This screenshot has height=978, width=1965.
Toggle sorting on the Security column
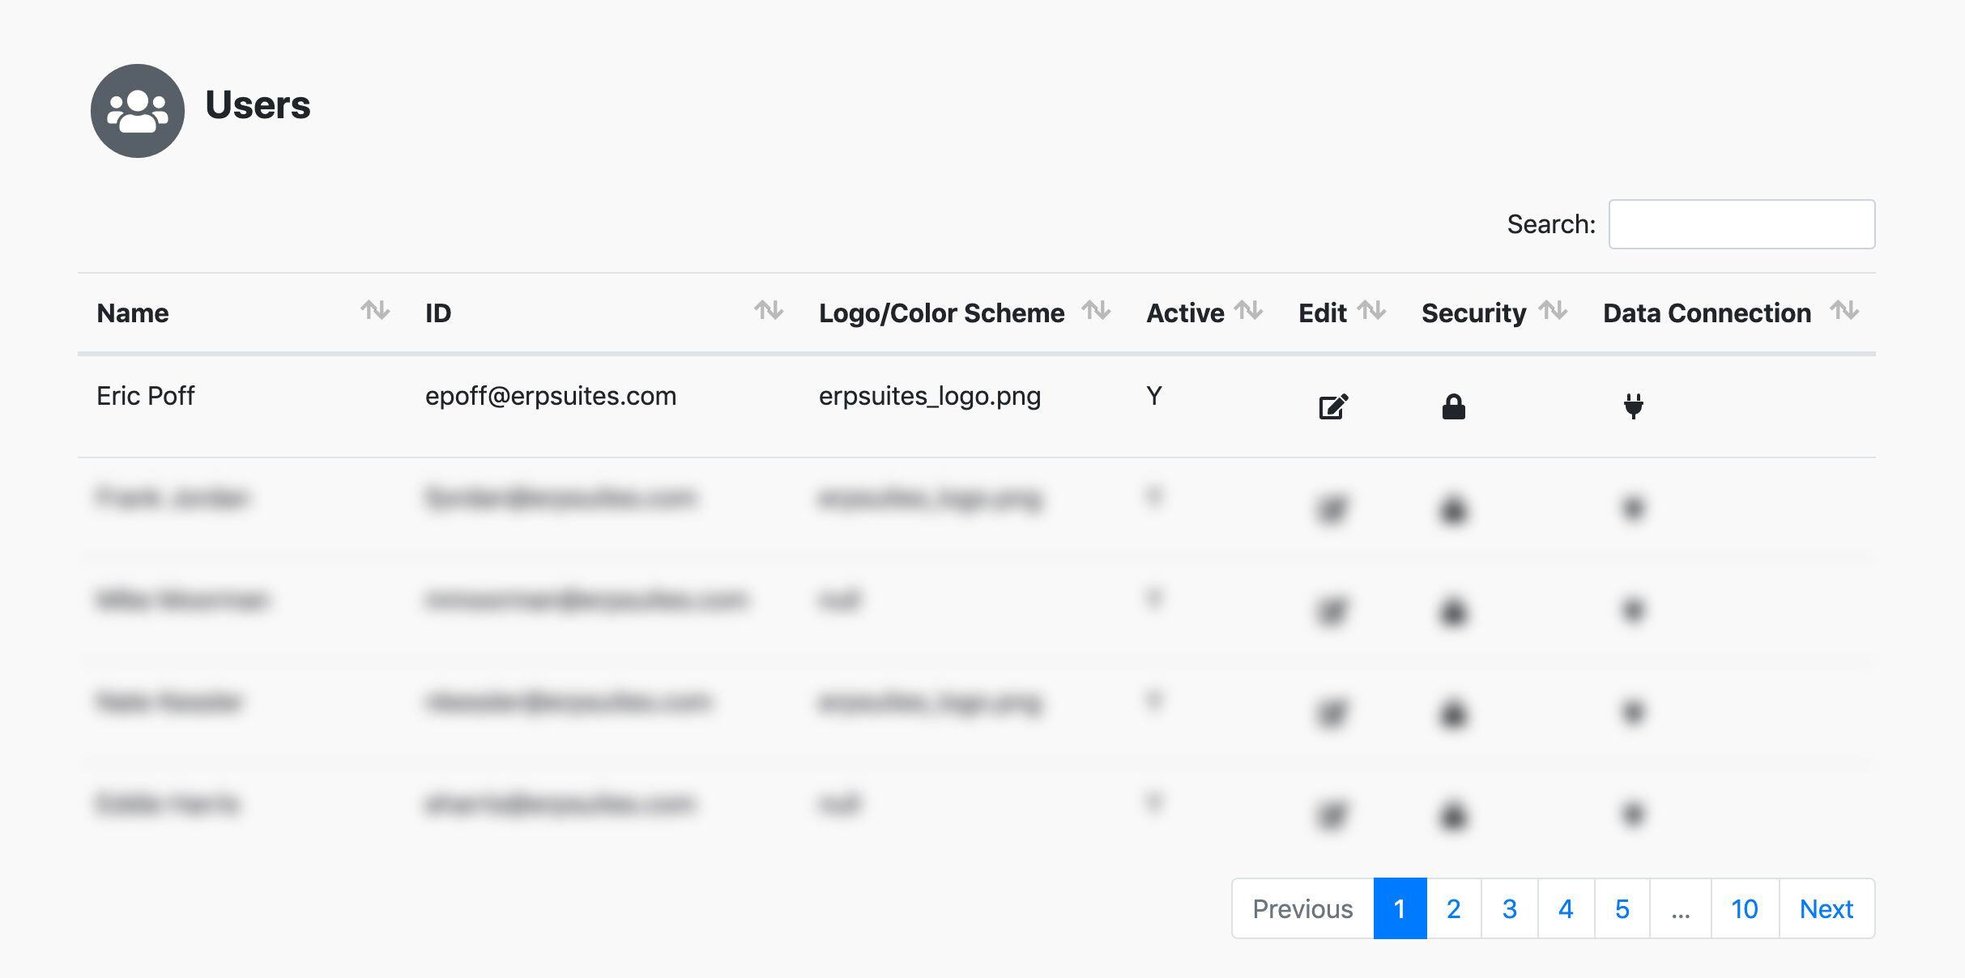point(1551,311)
